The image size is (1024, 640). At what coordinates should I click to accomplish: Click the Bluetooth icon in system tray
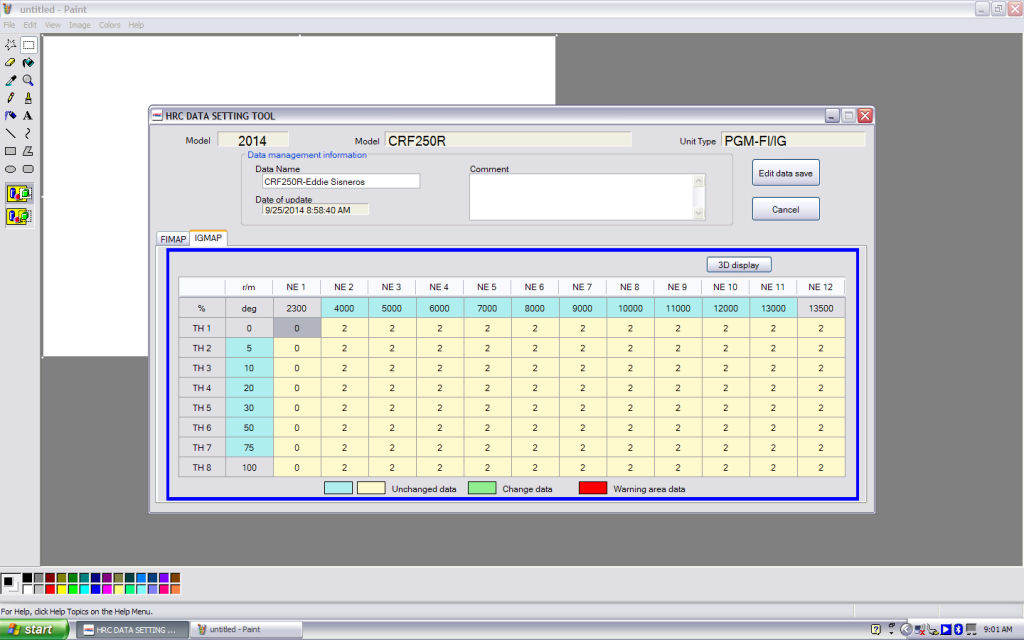click(x=959, y=630)
